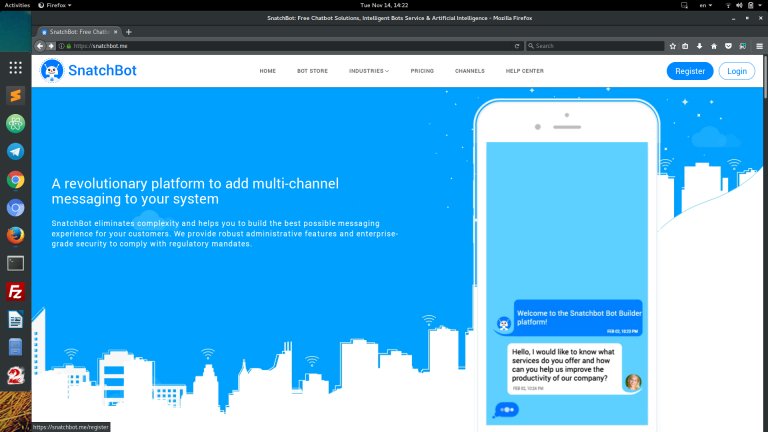The image size is (768, 432).
Task: Go back with the Firefox back arrow
Action: tap(40, 46)
